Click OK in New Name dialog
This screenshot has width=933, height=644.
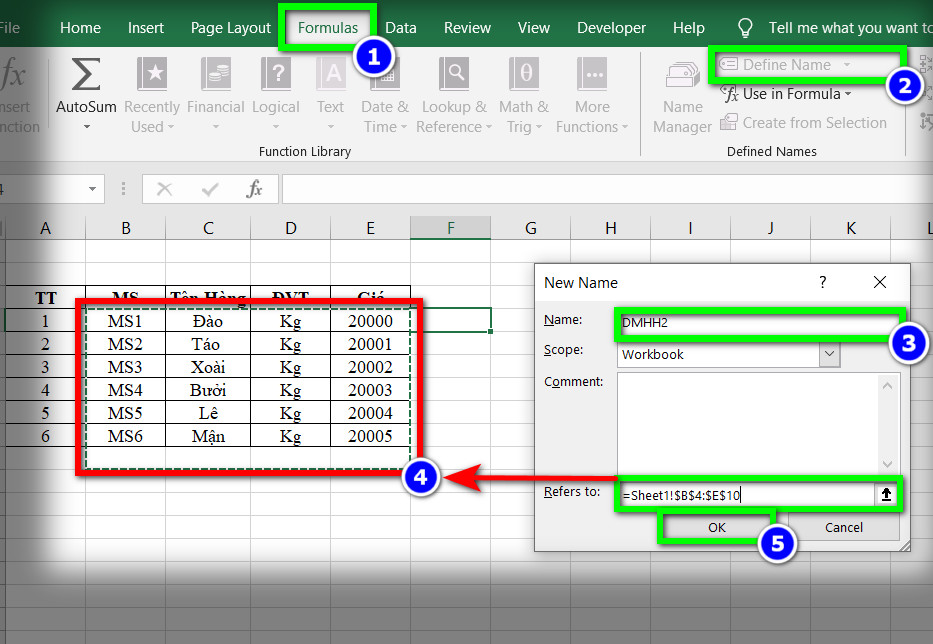click(x=716, y=527)
